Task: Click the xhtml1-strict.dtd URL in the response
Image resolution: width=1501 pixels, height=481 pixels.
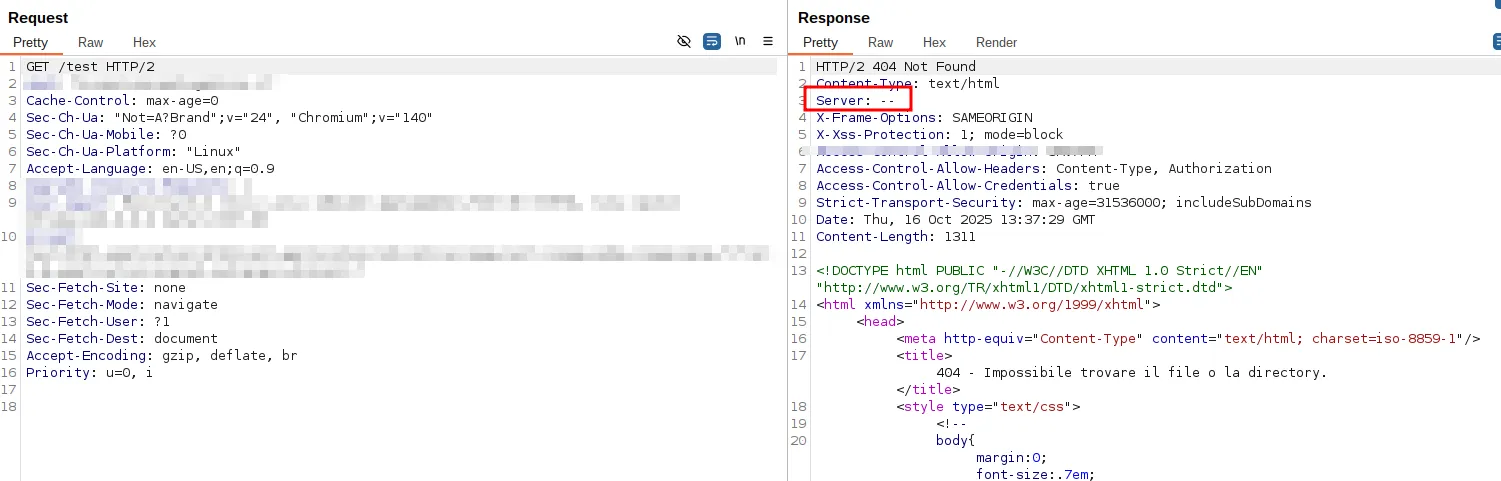Action: coord(1024,287)
